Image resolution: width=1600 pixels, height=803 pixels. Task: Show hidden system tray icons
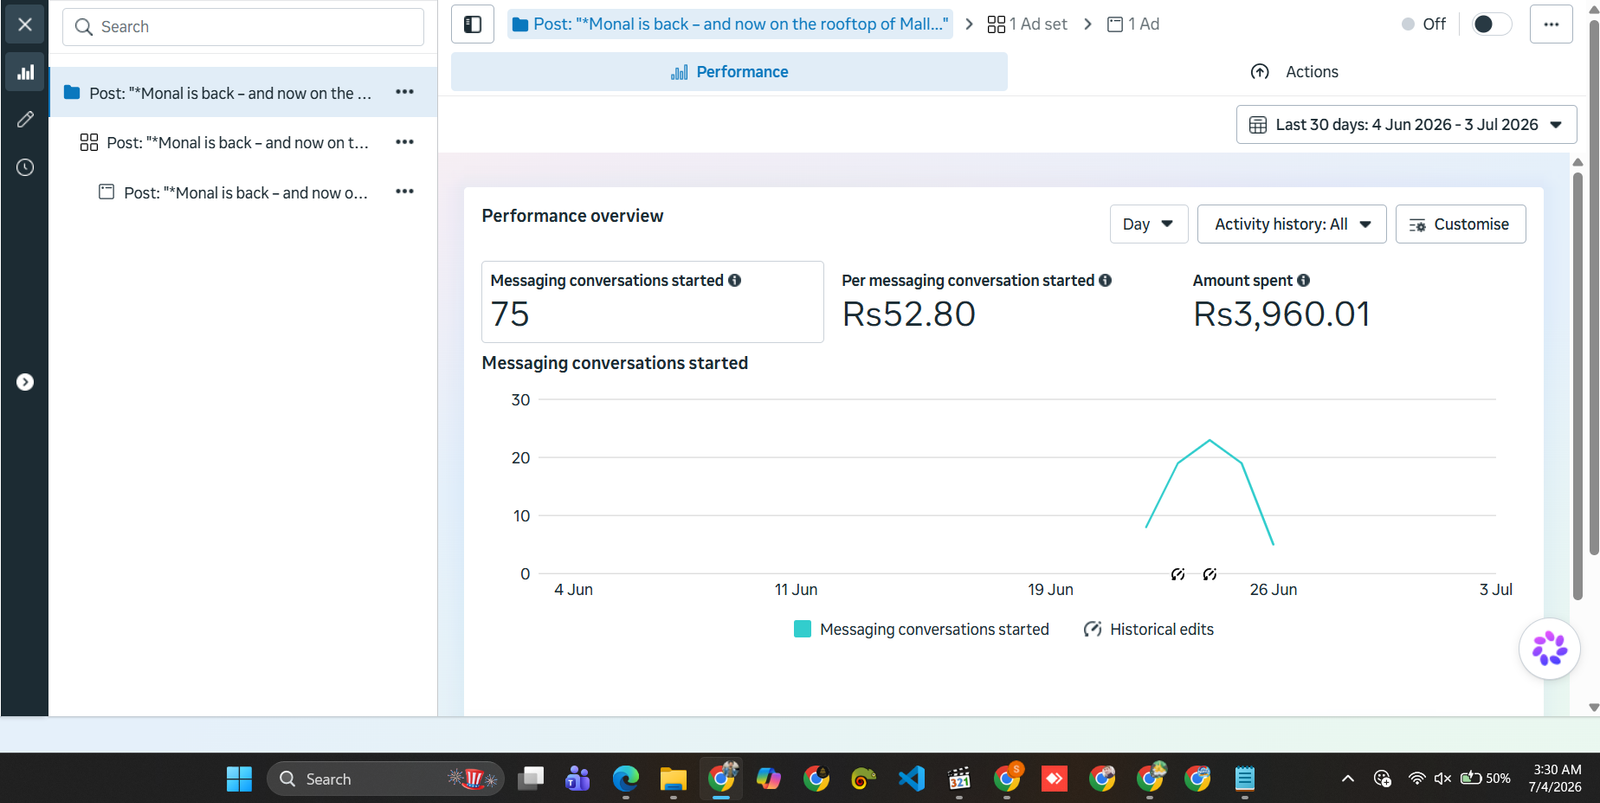point(1348,779)
